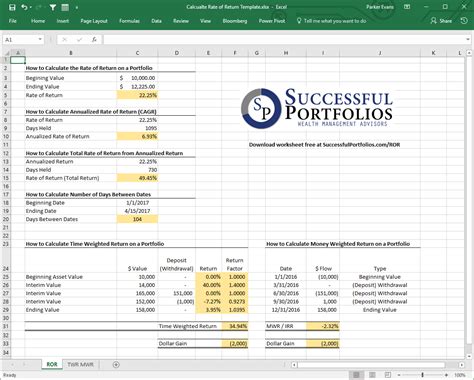Image resolution: width=474 pixels, height=380 pixels.
Task: Open the Ribbon Display Options icon
Action: pyautogui.click(x=407, y=7)
